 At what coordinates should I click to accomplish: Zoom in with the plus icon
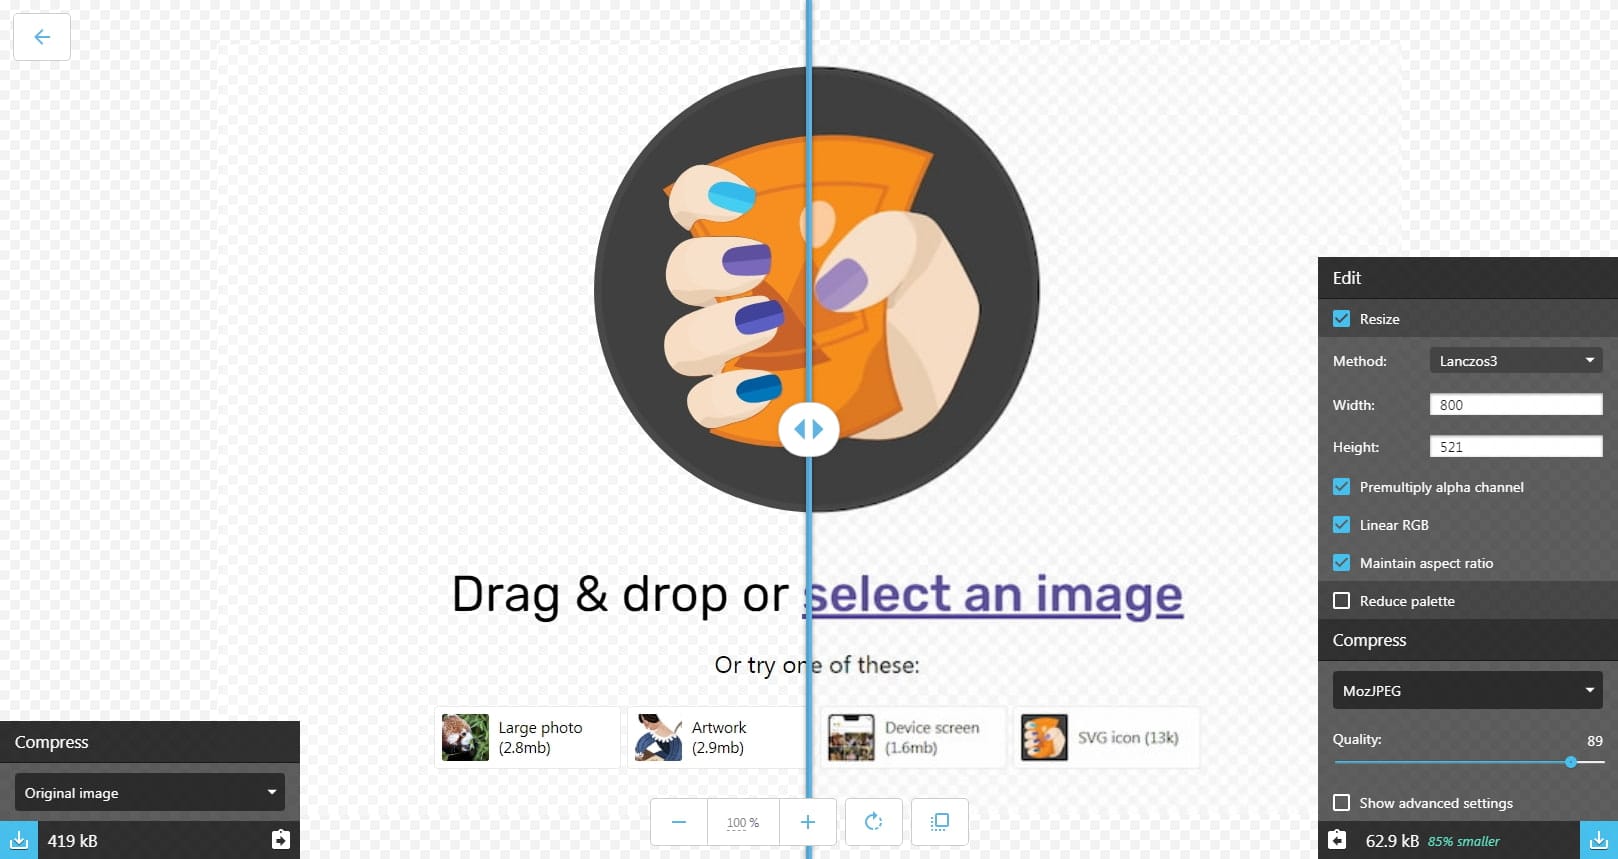[x=808, y=822]
